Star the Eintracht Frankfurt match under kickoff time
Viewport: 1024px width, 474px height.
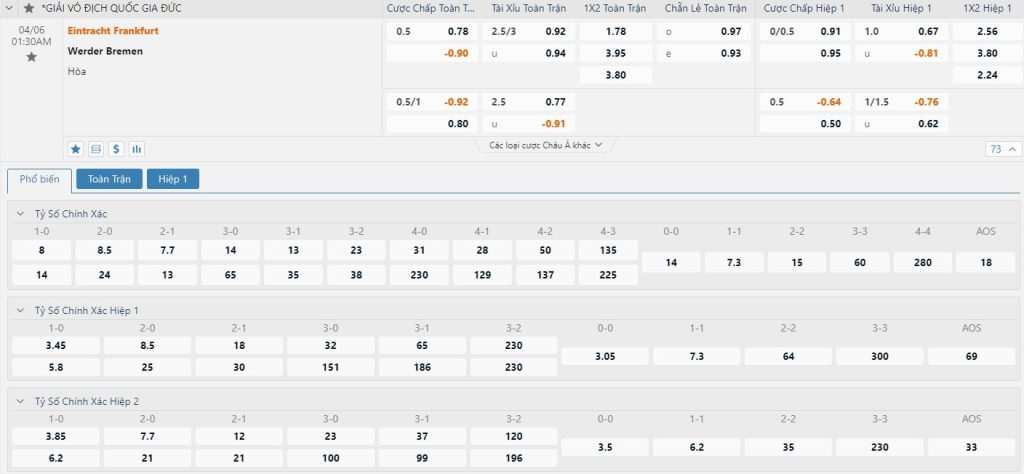click(31, 57)
